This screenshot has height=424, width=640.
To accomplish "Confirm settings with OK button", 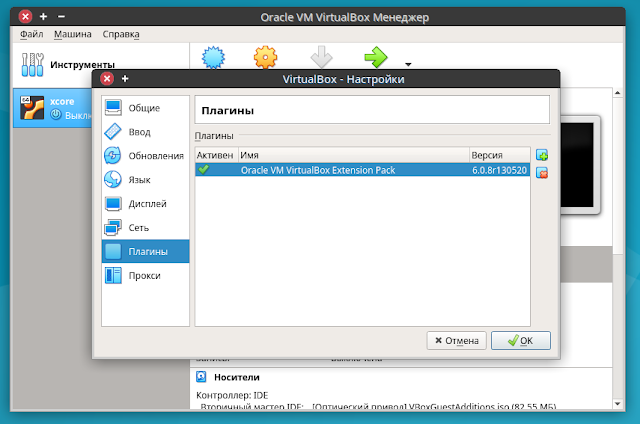I will (x=521, y=340).
